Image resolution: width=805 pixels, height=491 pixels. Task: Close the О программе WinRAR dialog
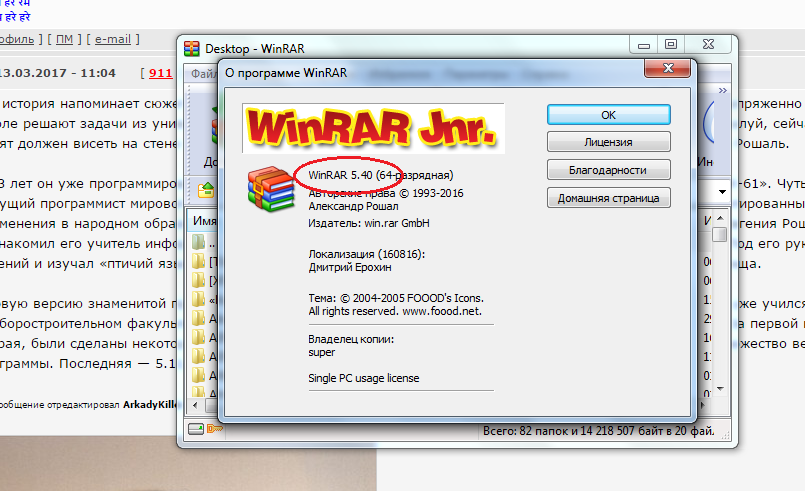pos(667,68)
